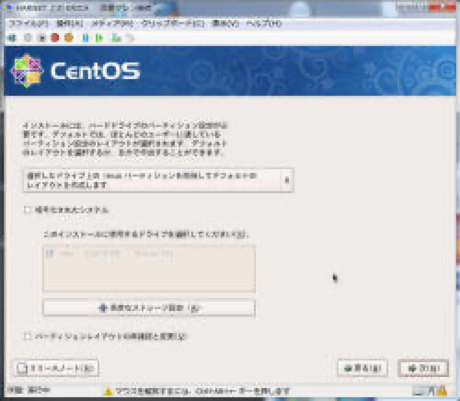Click the Back button

(362, 368)
